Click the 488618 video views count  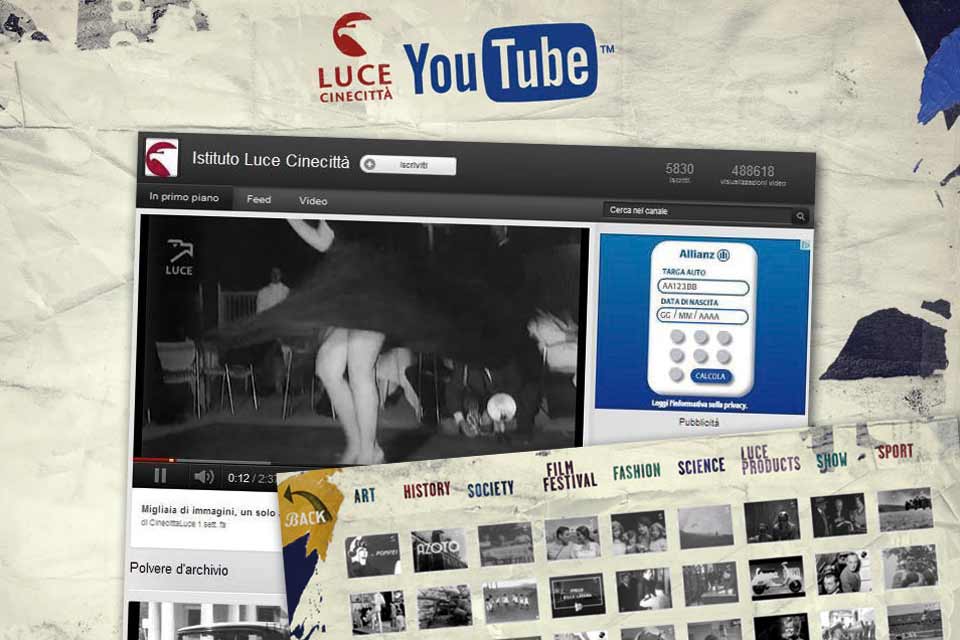pyautogui.click(x=752, y=175)
